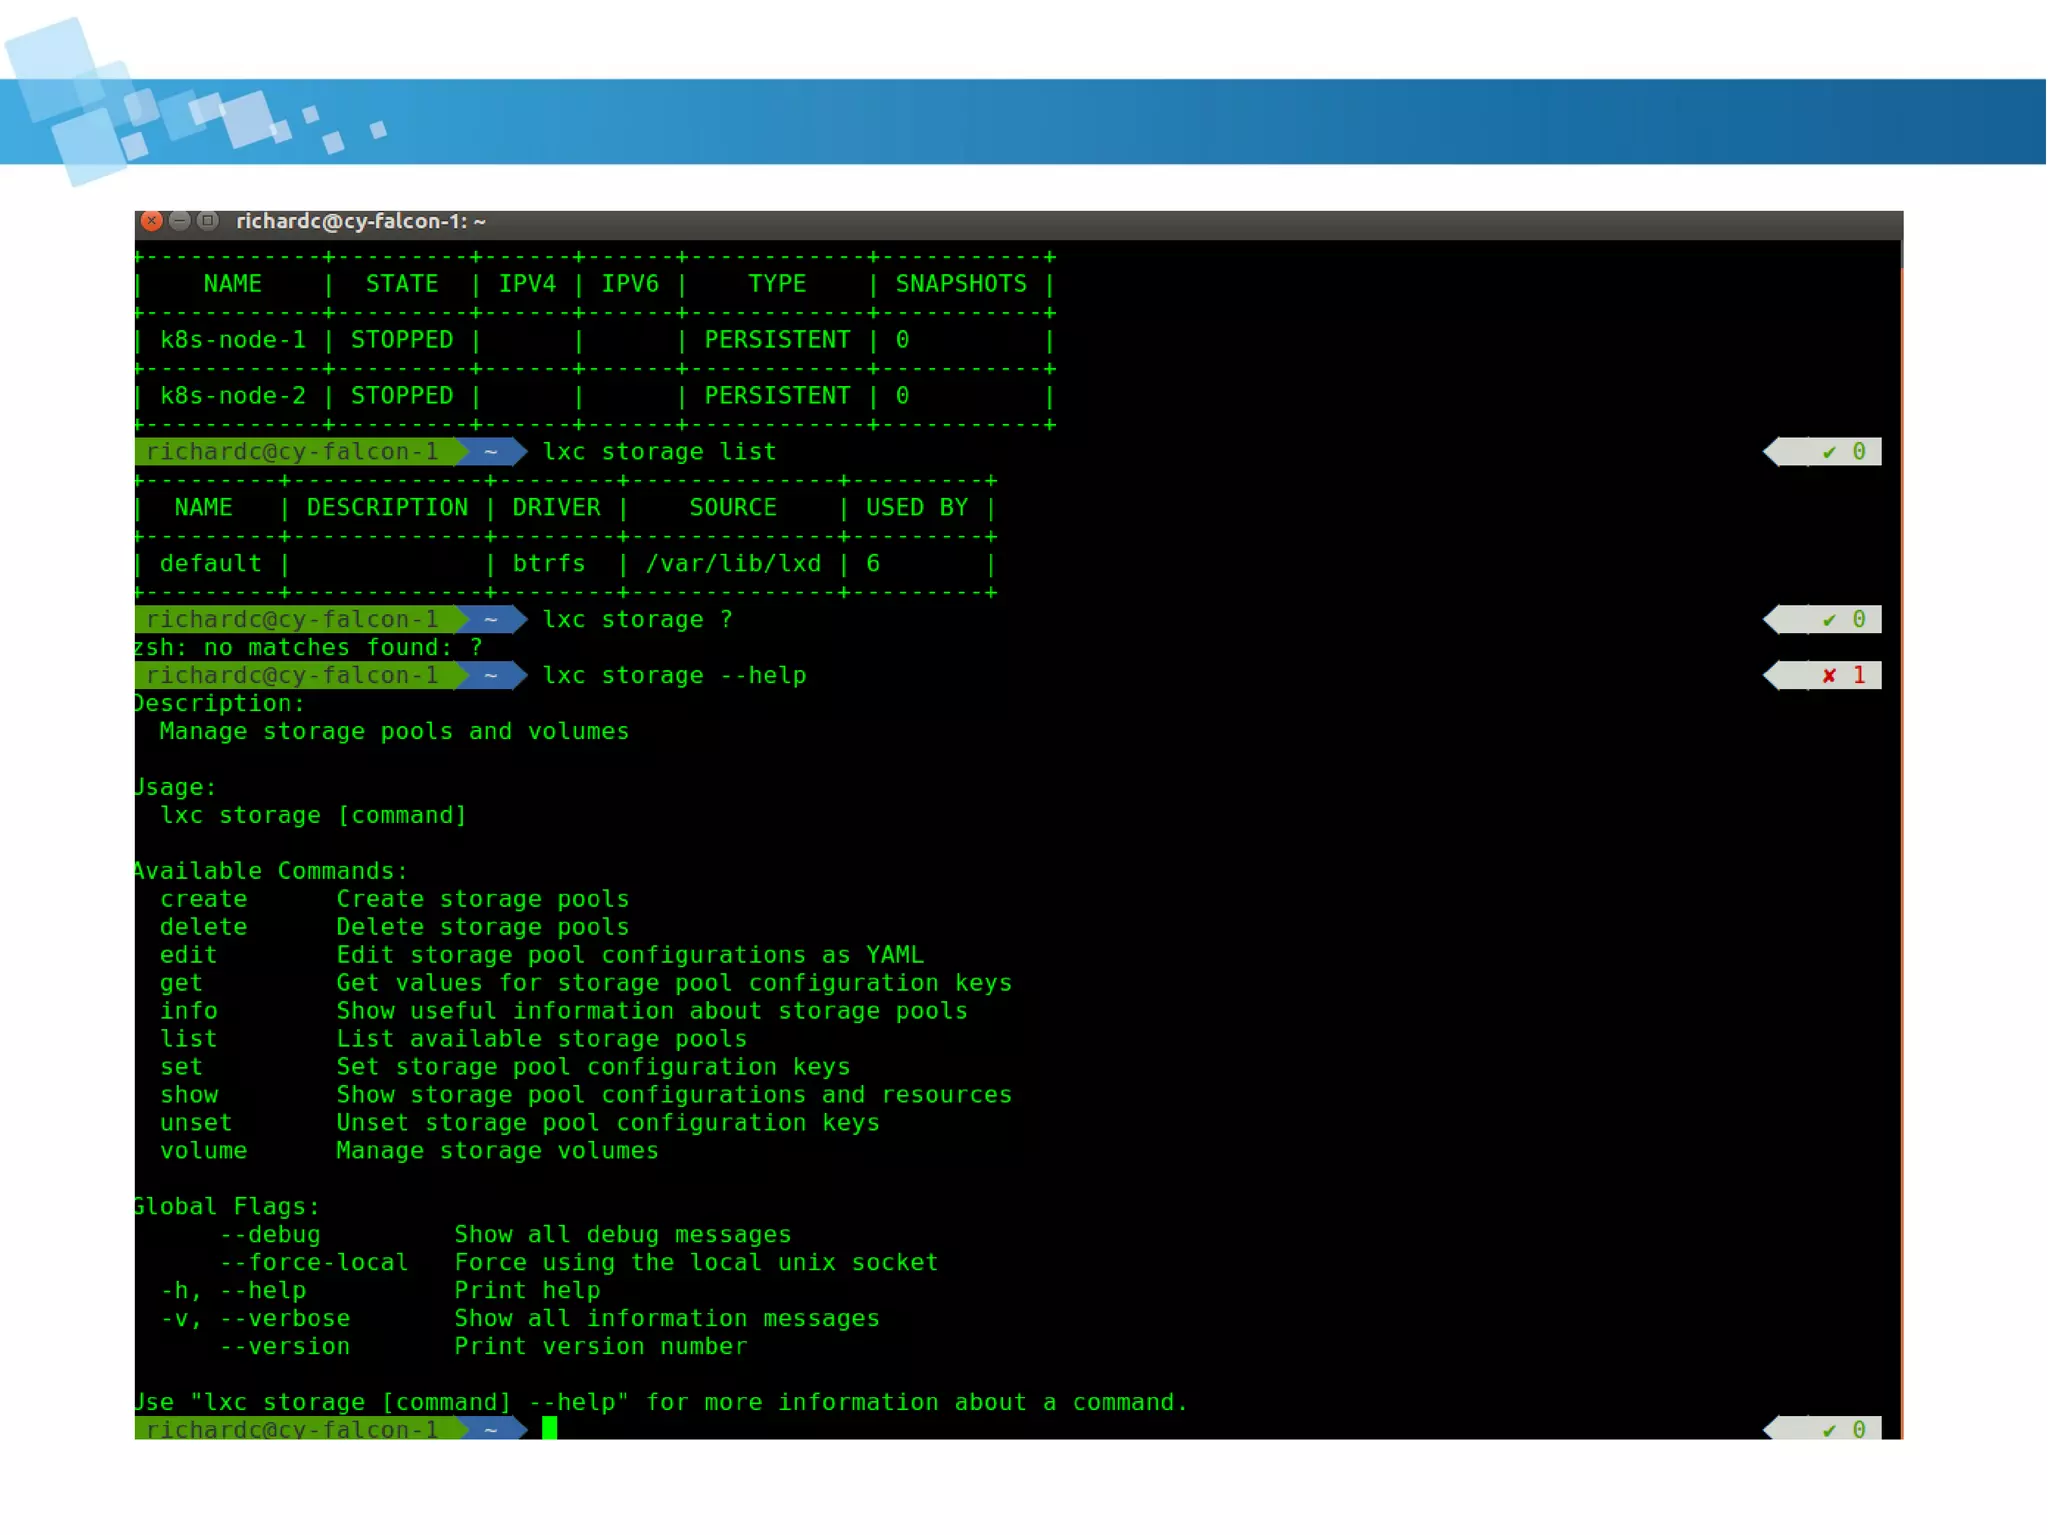The image size is (2048, 1535).
Task: Click the maximize window button
Action: coord(208,221)
